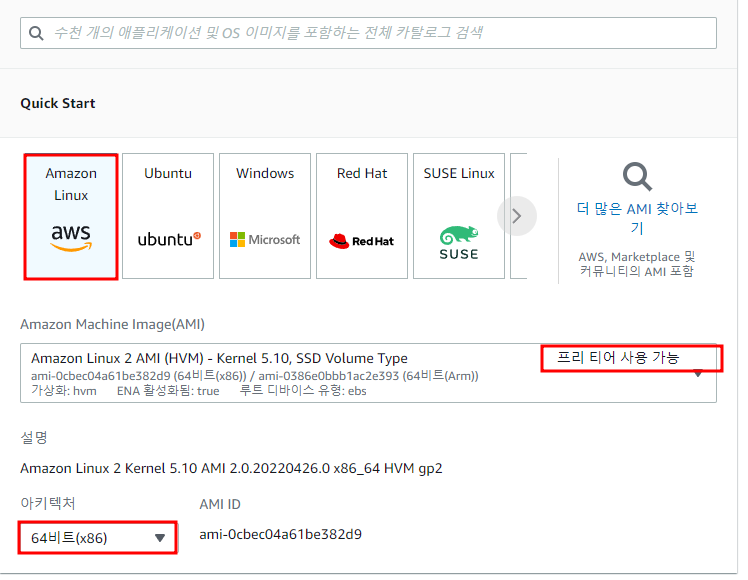Click the magnifier icon in search bar
Viewport: 748px width, 580px height.
click(x=36, y=33)
